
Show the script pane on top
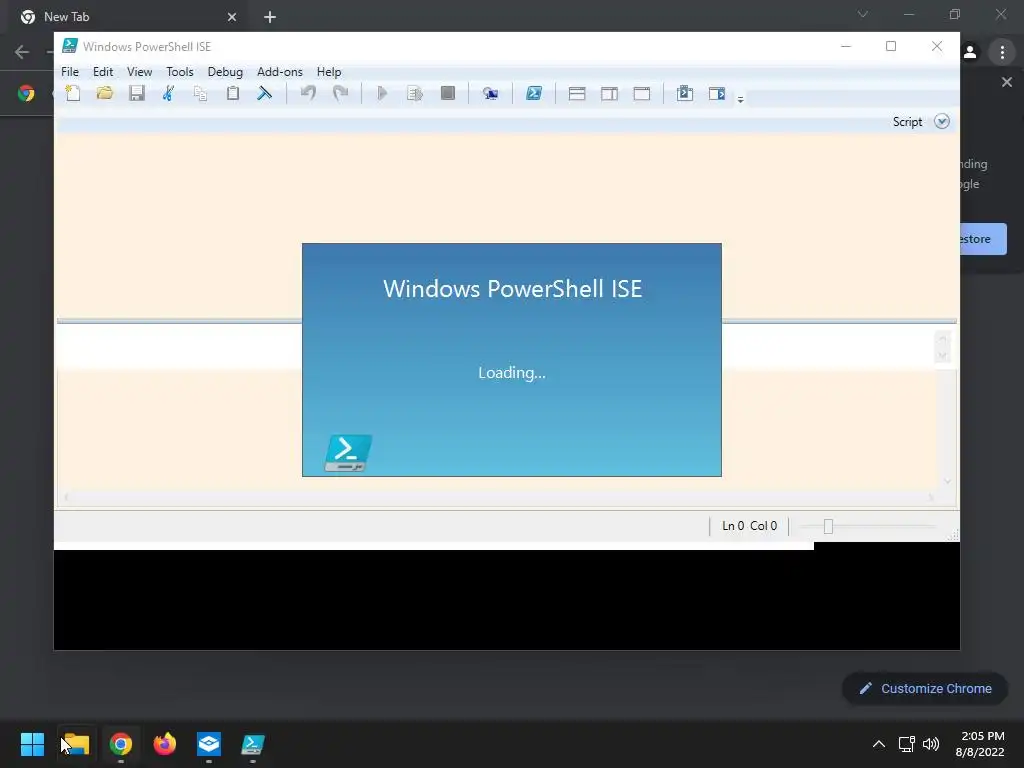coord(577,93)
